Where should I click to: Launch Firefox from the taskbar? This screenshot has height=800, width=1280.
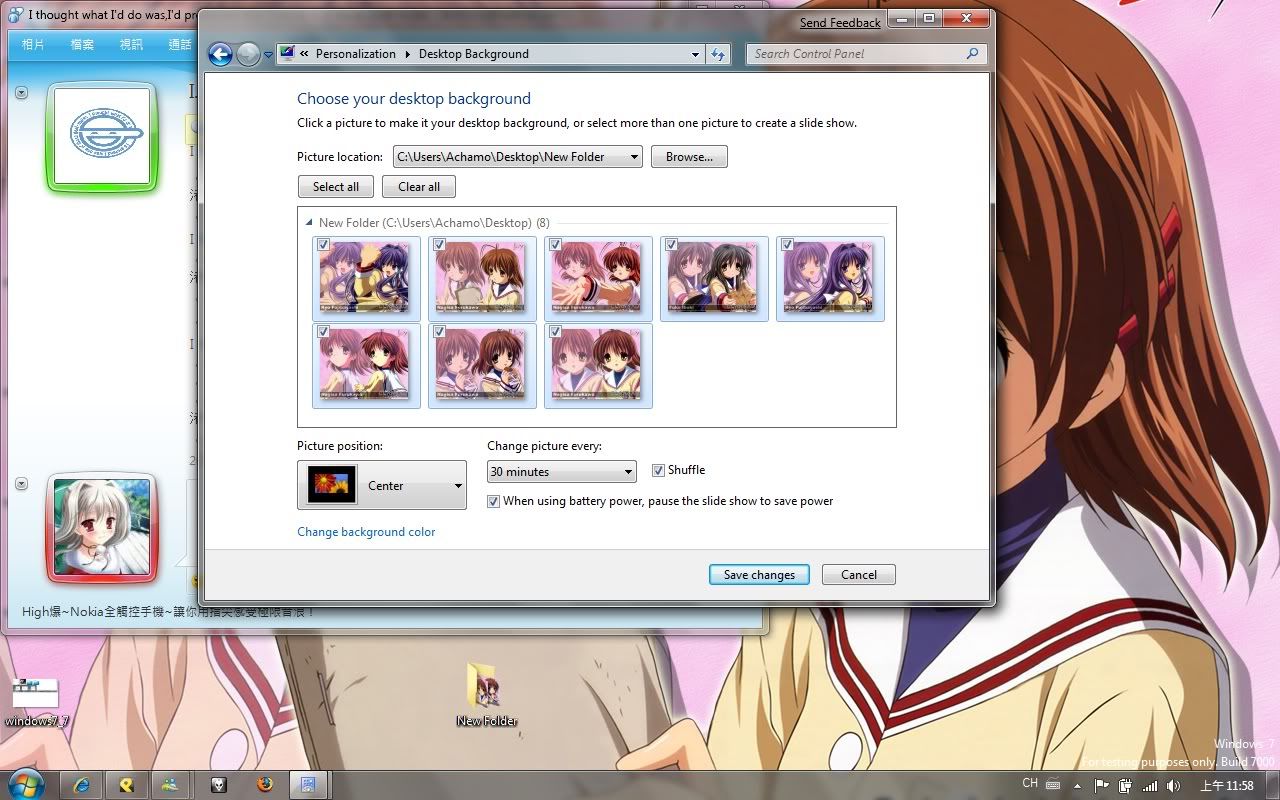(x=264, y=784)
